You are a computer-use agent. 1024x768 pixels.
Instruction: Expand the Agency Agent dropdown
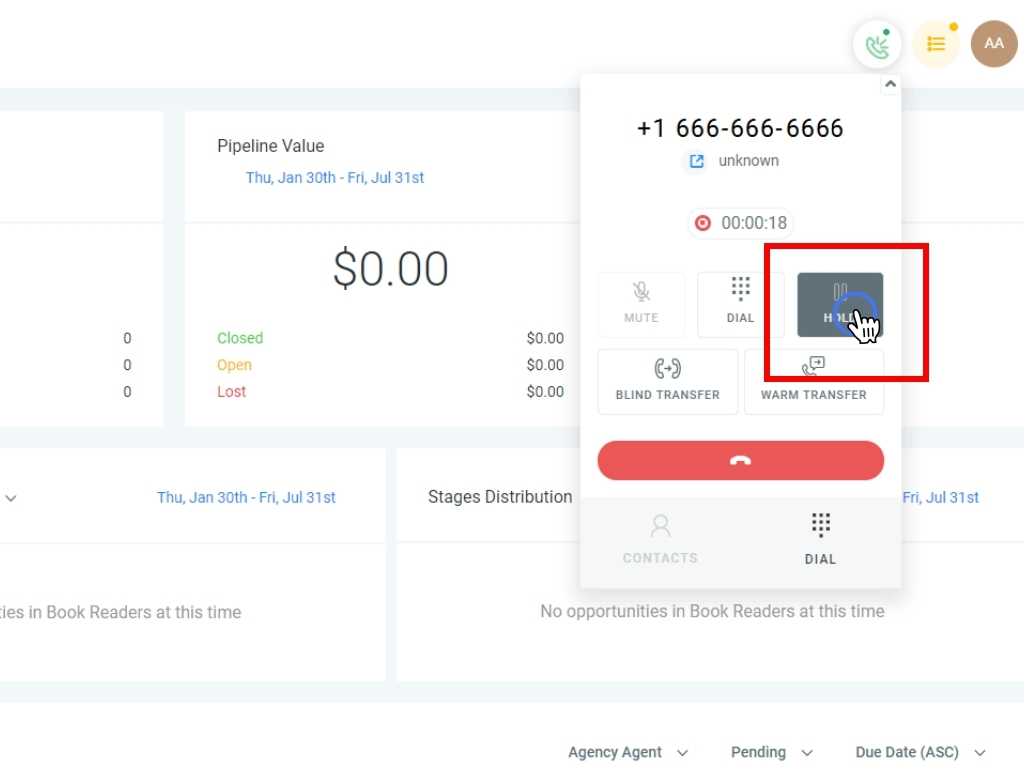point(628,752)
